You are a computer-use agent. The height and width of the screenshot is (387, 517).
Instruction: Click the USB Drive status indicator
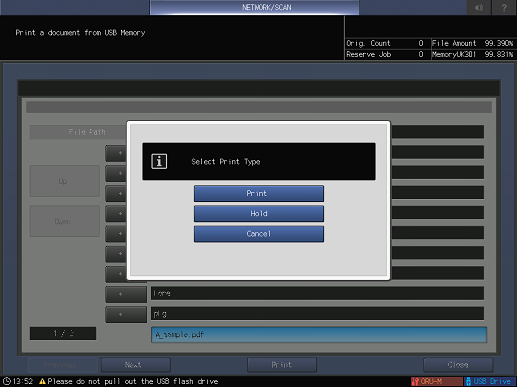(x=490, y=381)
